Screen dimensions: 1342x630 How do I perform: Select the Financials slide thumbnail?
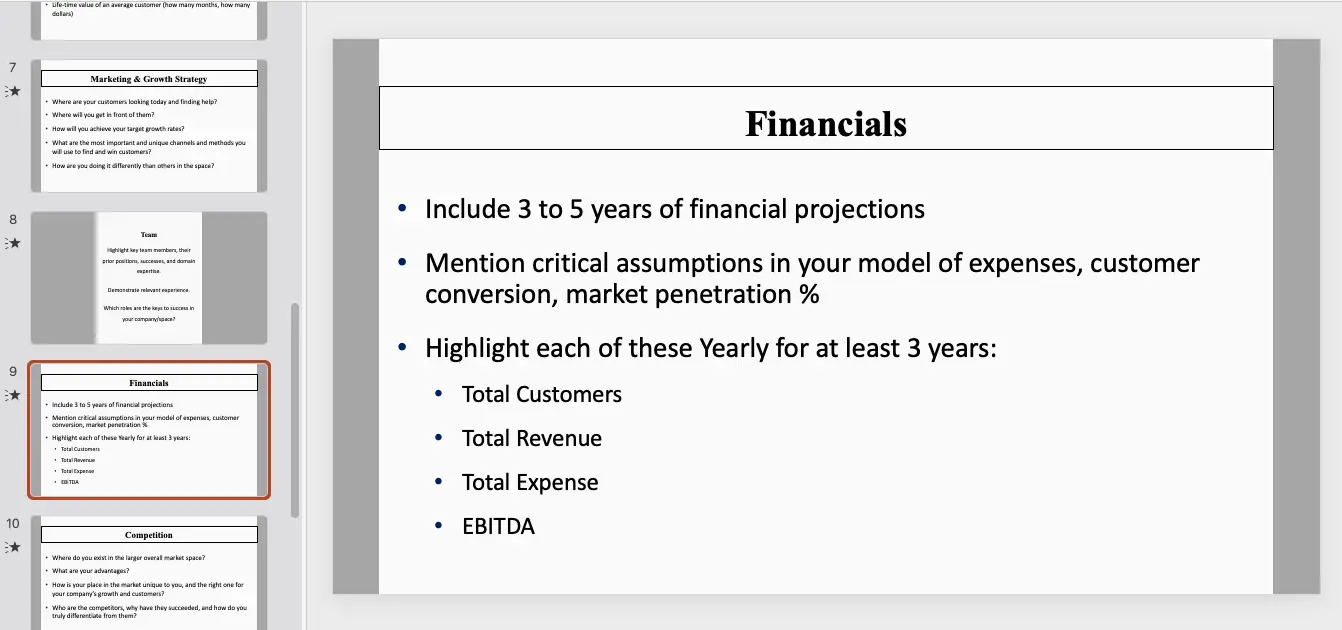coord(149,430)
